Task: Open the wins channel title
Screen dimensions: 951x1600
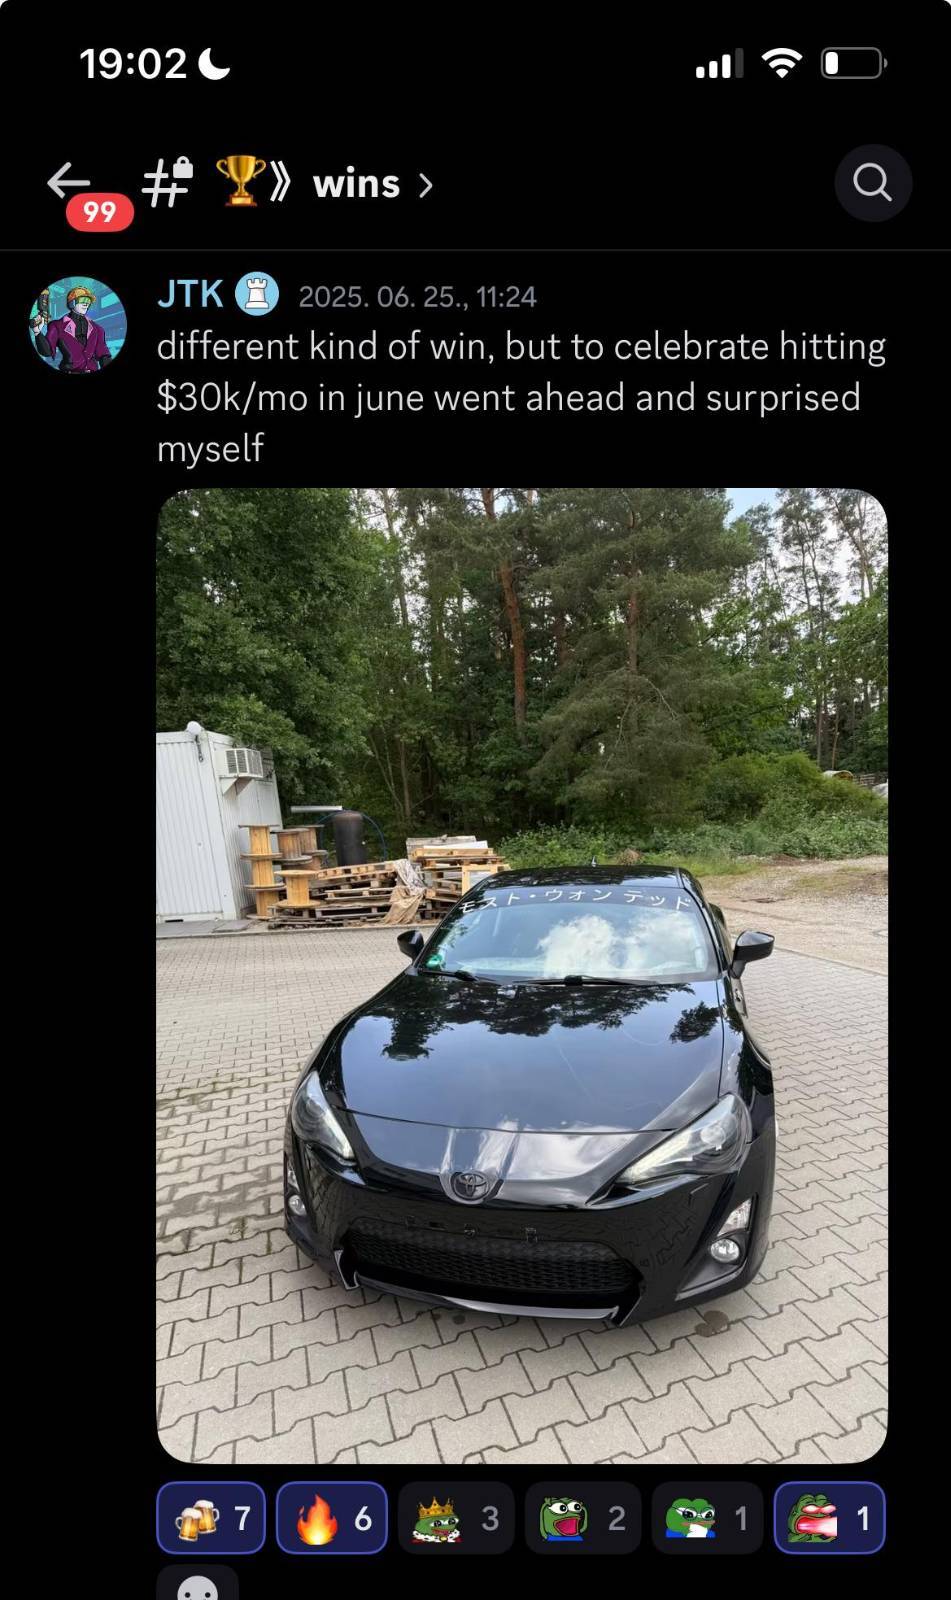Action: tap(357, 184)
